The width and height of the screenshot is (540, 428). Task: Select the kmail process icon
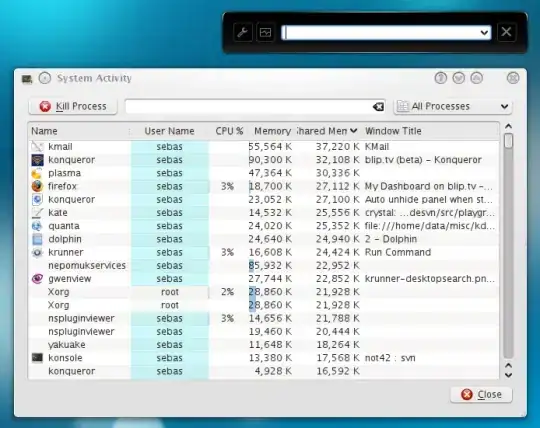click(x=37, y=147)
